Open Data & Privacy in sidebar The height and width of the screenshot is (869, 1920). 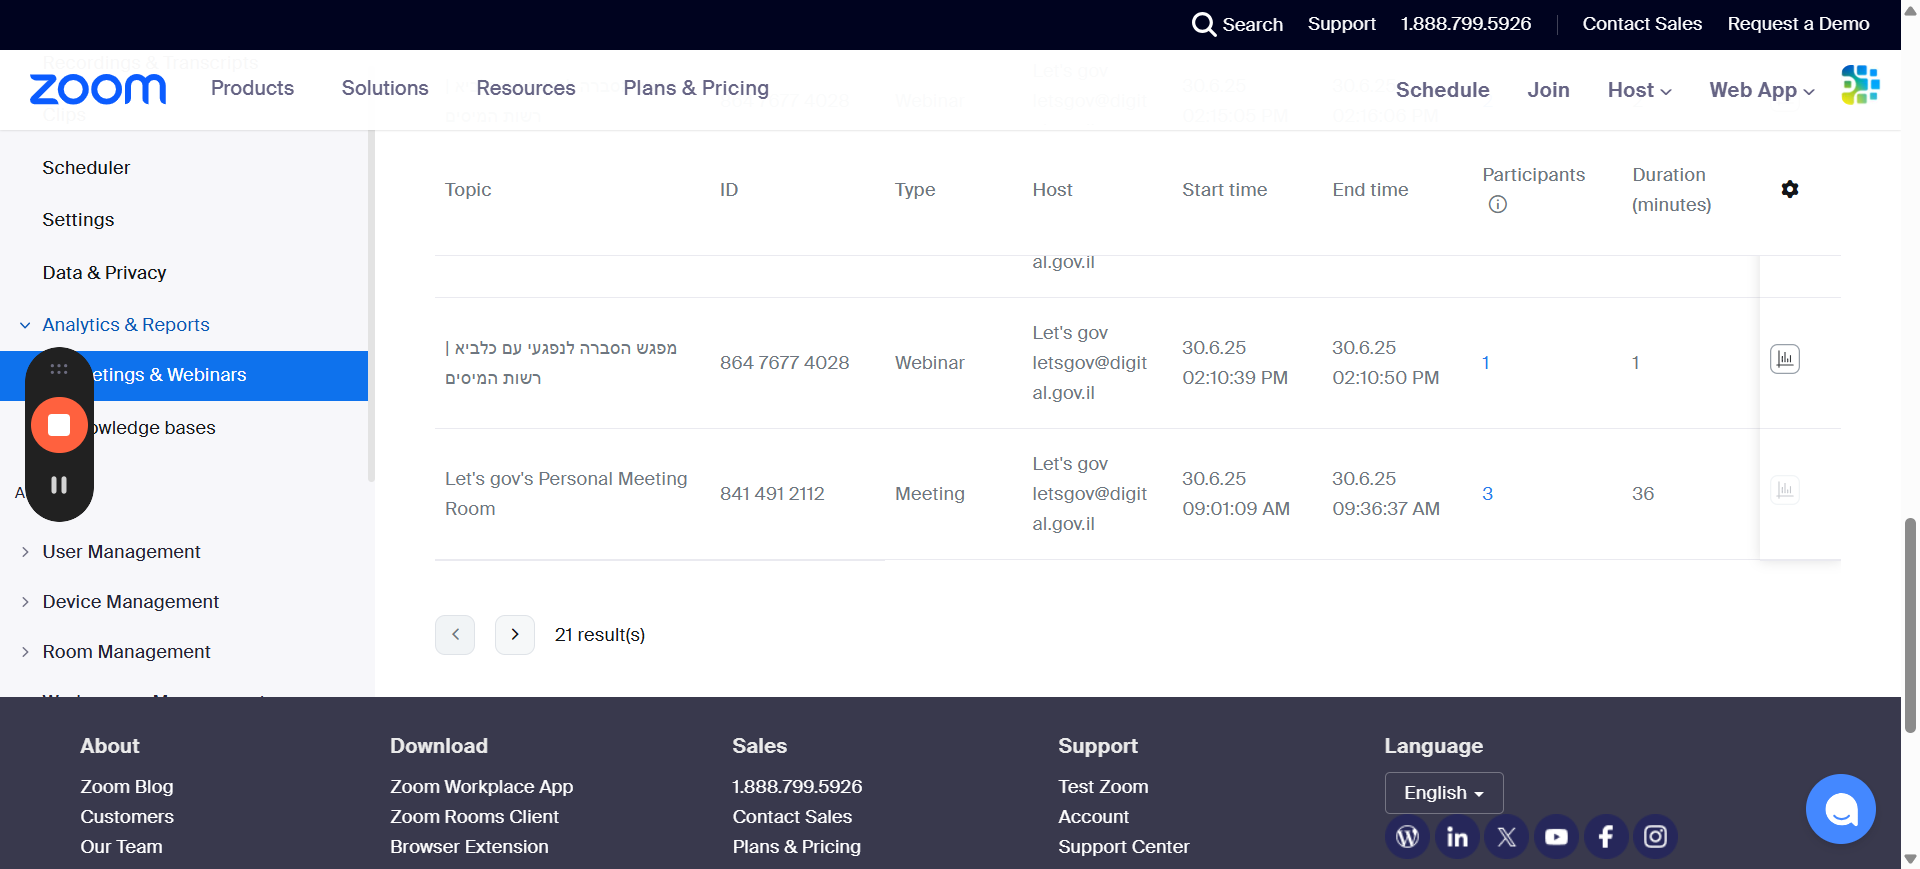click(104, 273)
